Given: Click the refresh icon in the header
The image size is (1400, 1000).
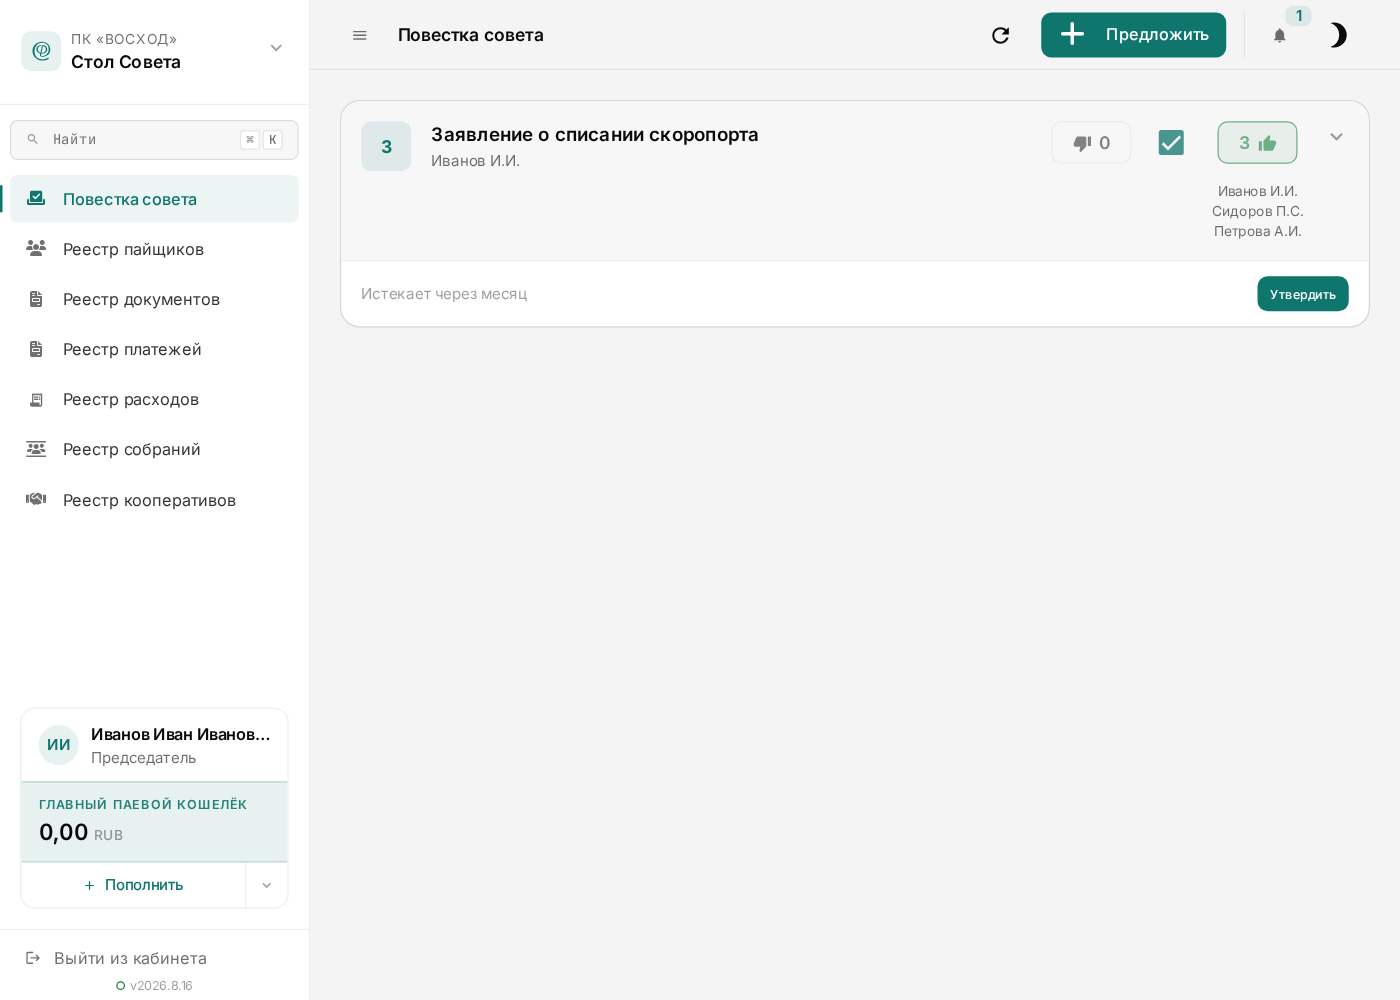Looking at the screenshot, I should [1000, 35].
